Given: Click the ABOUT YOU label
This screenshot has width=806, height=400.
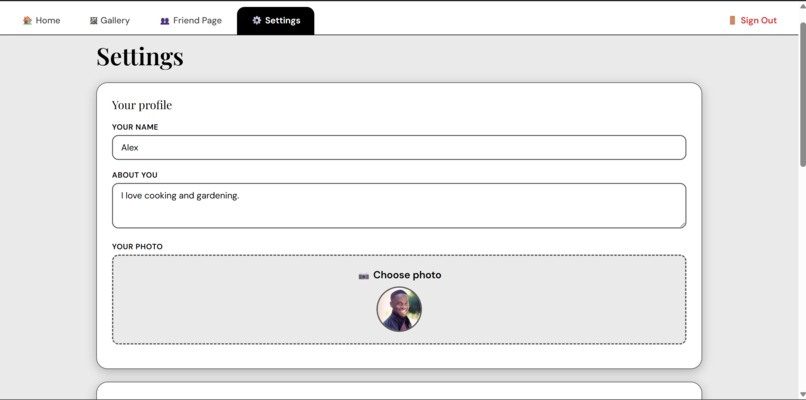Looking at the screenshot, I should [135, 175].
